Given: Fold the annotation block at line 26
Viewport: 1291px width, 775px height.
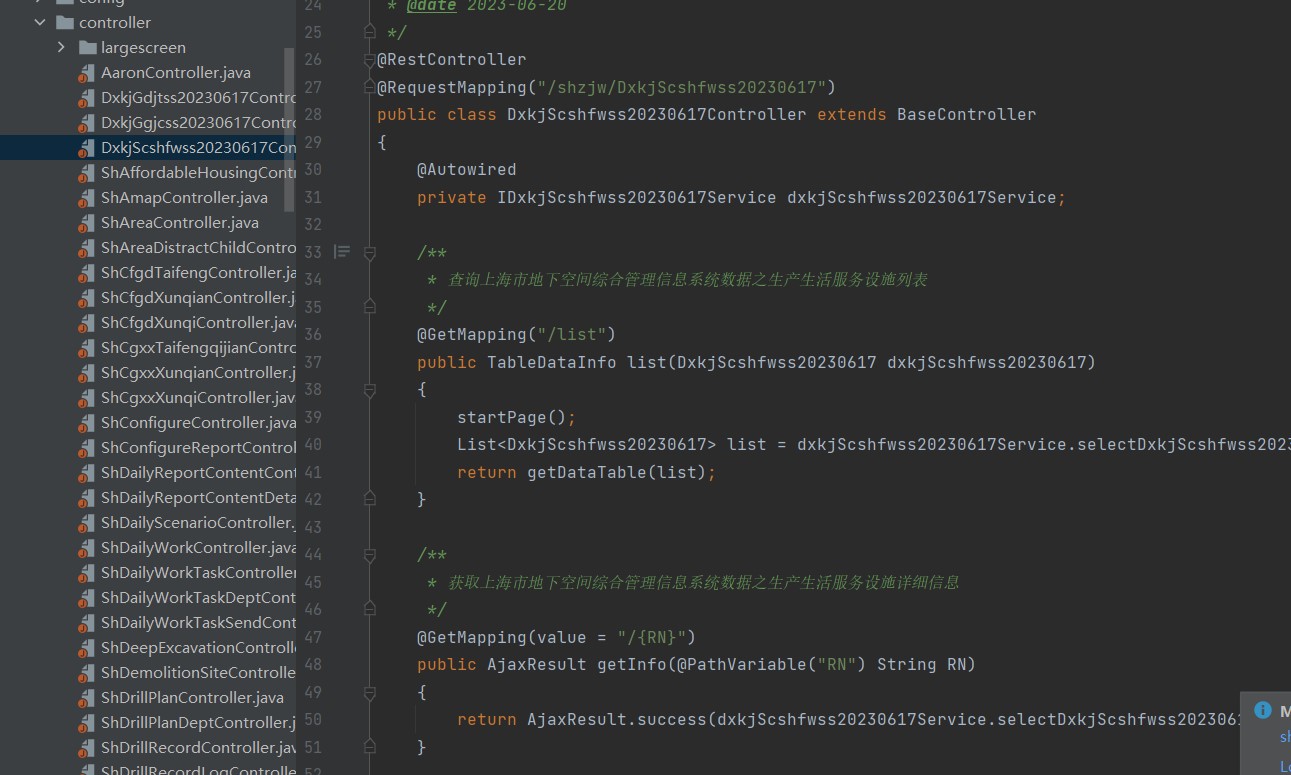Looking at the screenshot, I should pyautogui.click(x=369, y=60).
